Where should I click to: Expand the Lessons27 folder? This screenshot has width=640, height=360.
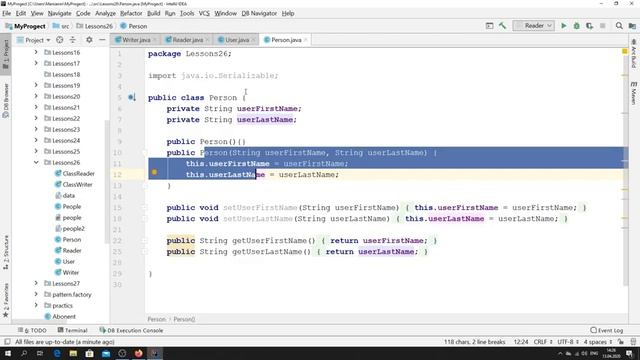click(x=36, y=283)
